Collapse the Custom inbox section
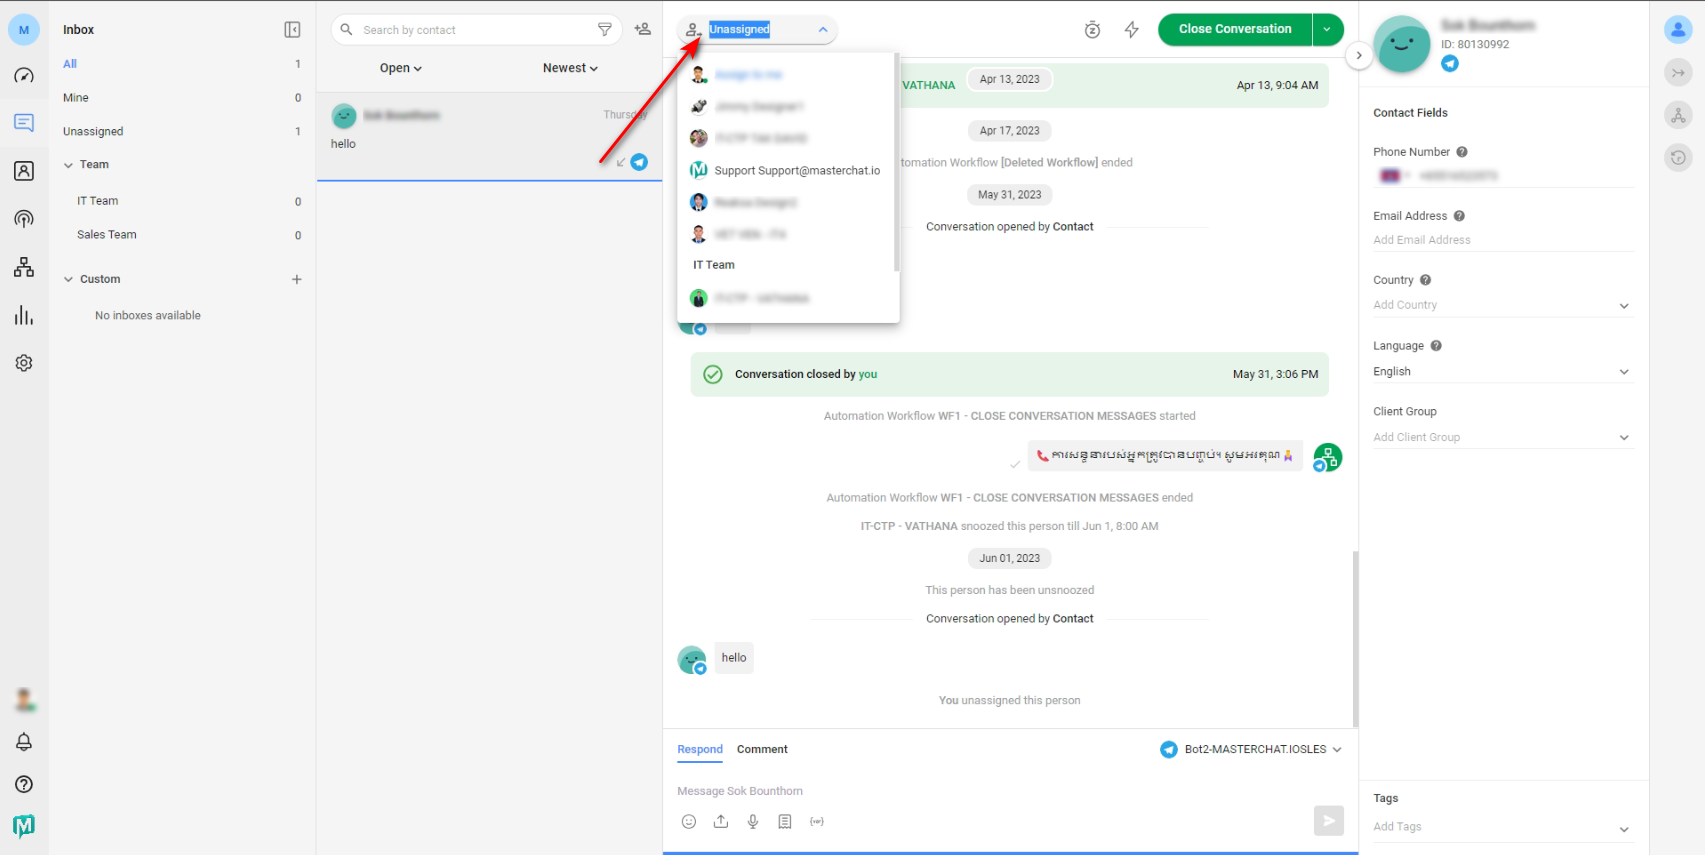The height and width of the screenshot is (855, 1705). pyautogui.click(x=69, y=279)
